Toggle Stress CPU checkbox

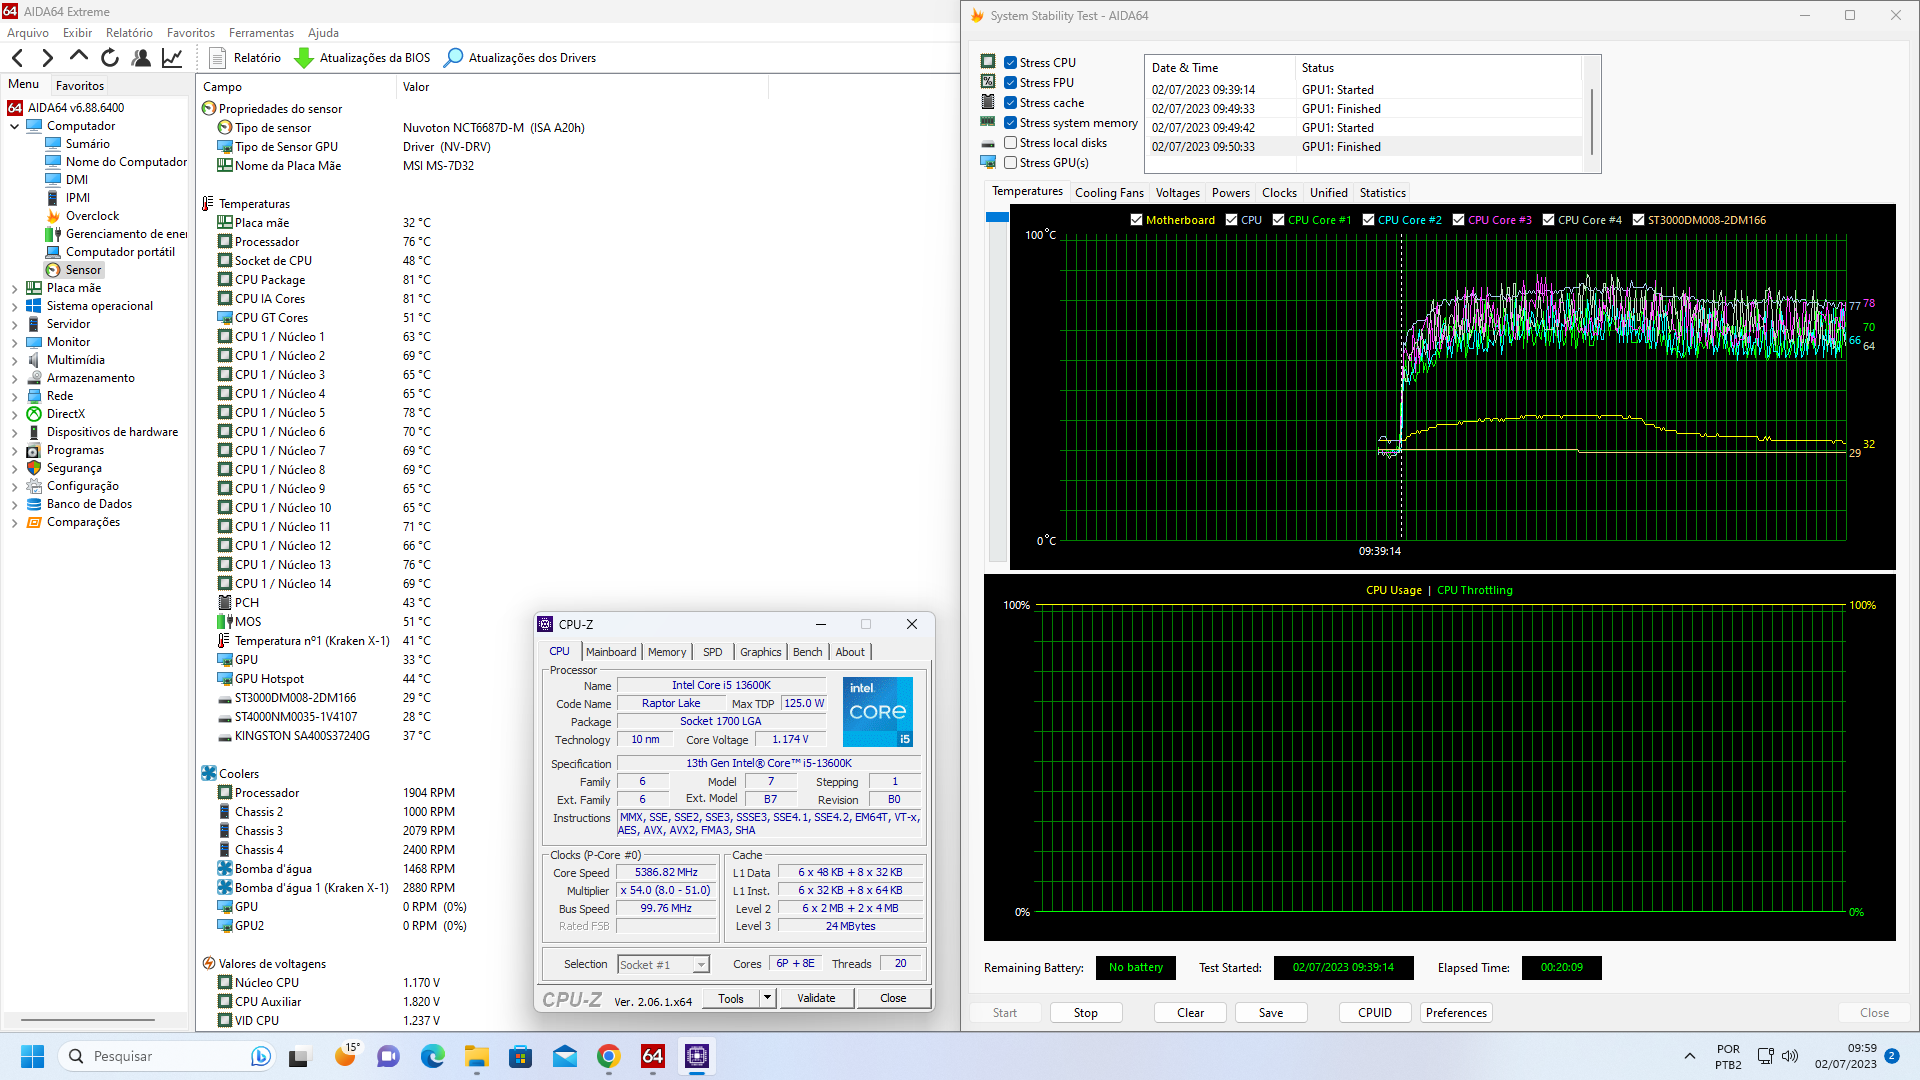click(1010, 62)
